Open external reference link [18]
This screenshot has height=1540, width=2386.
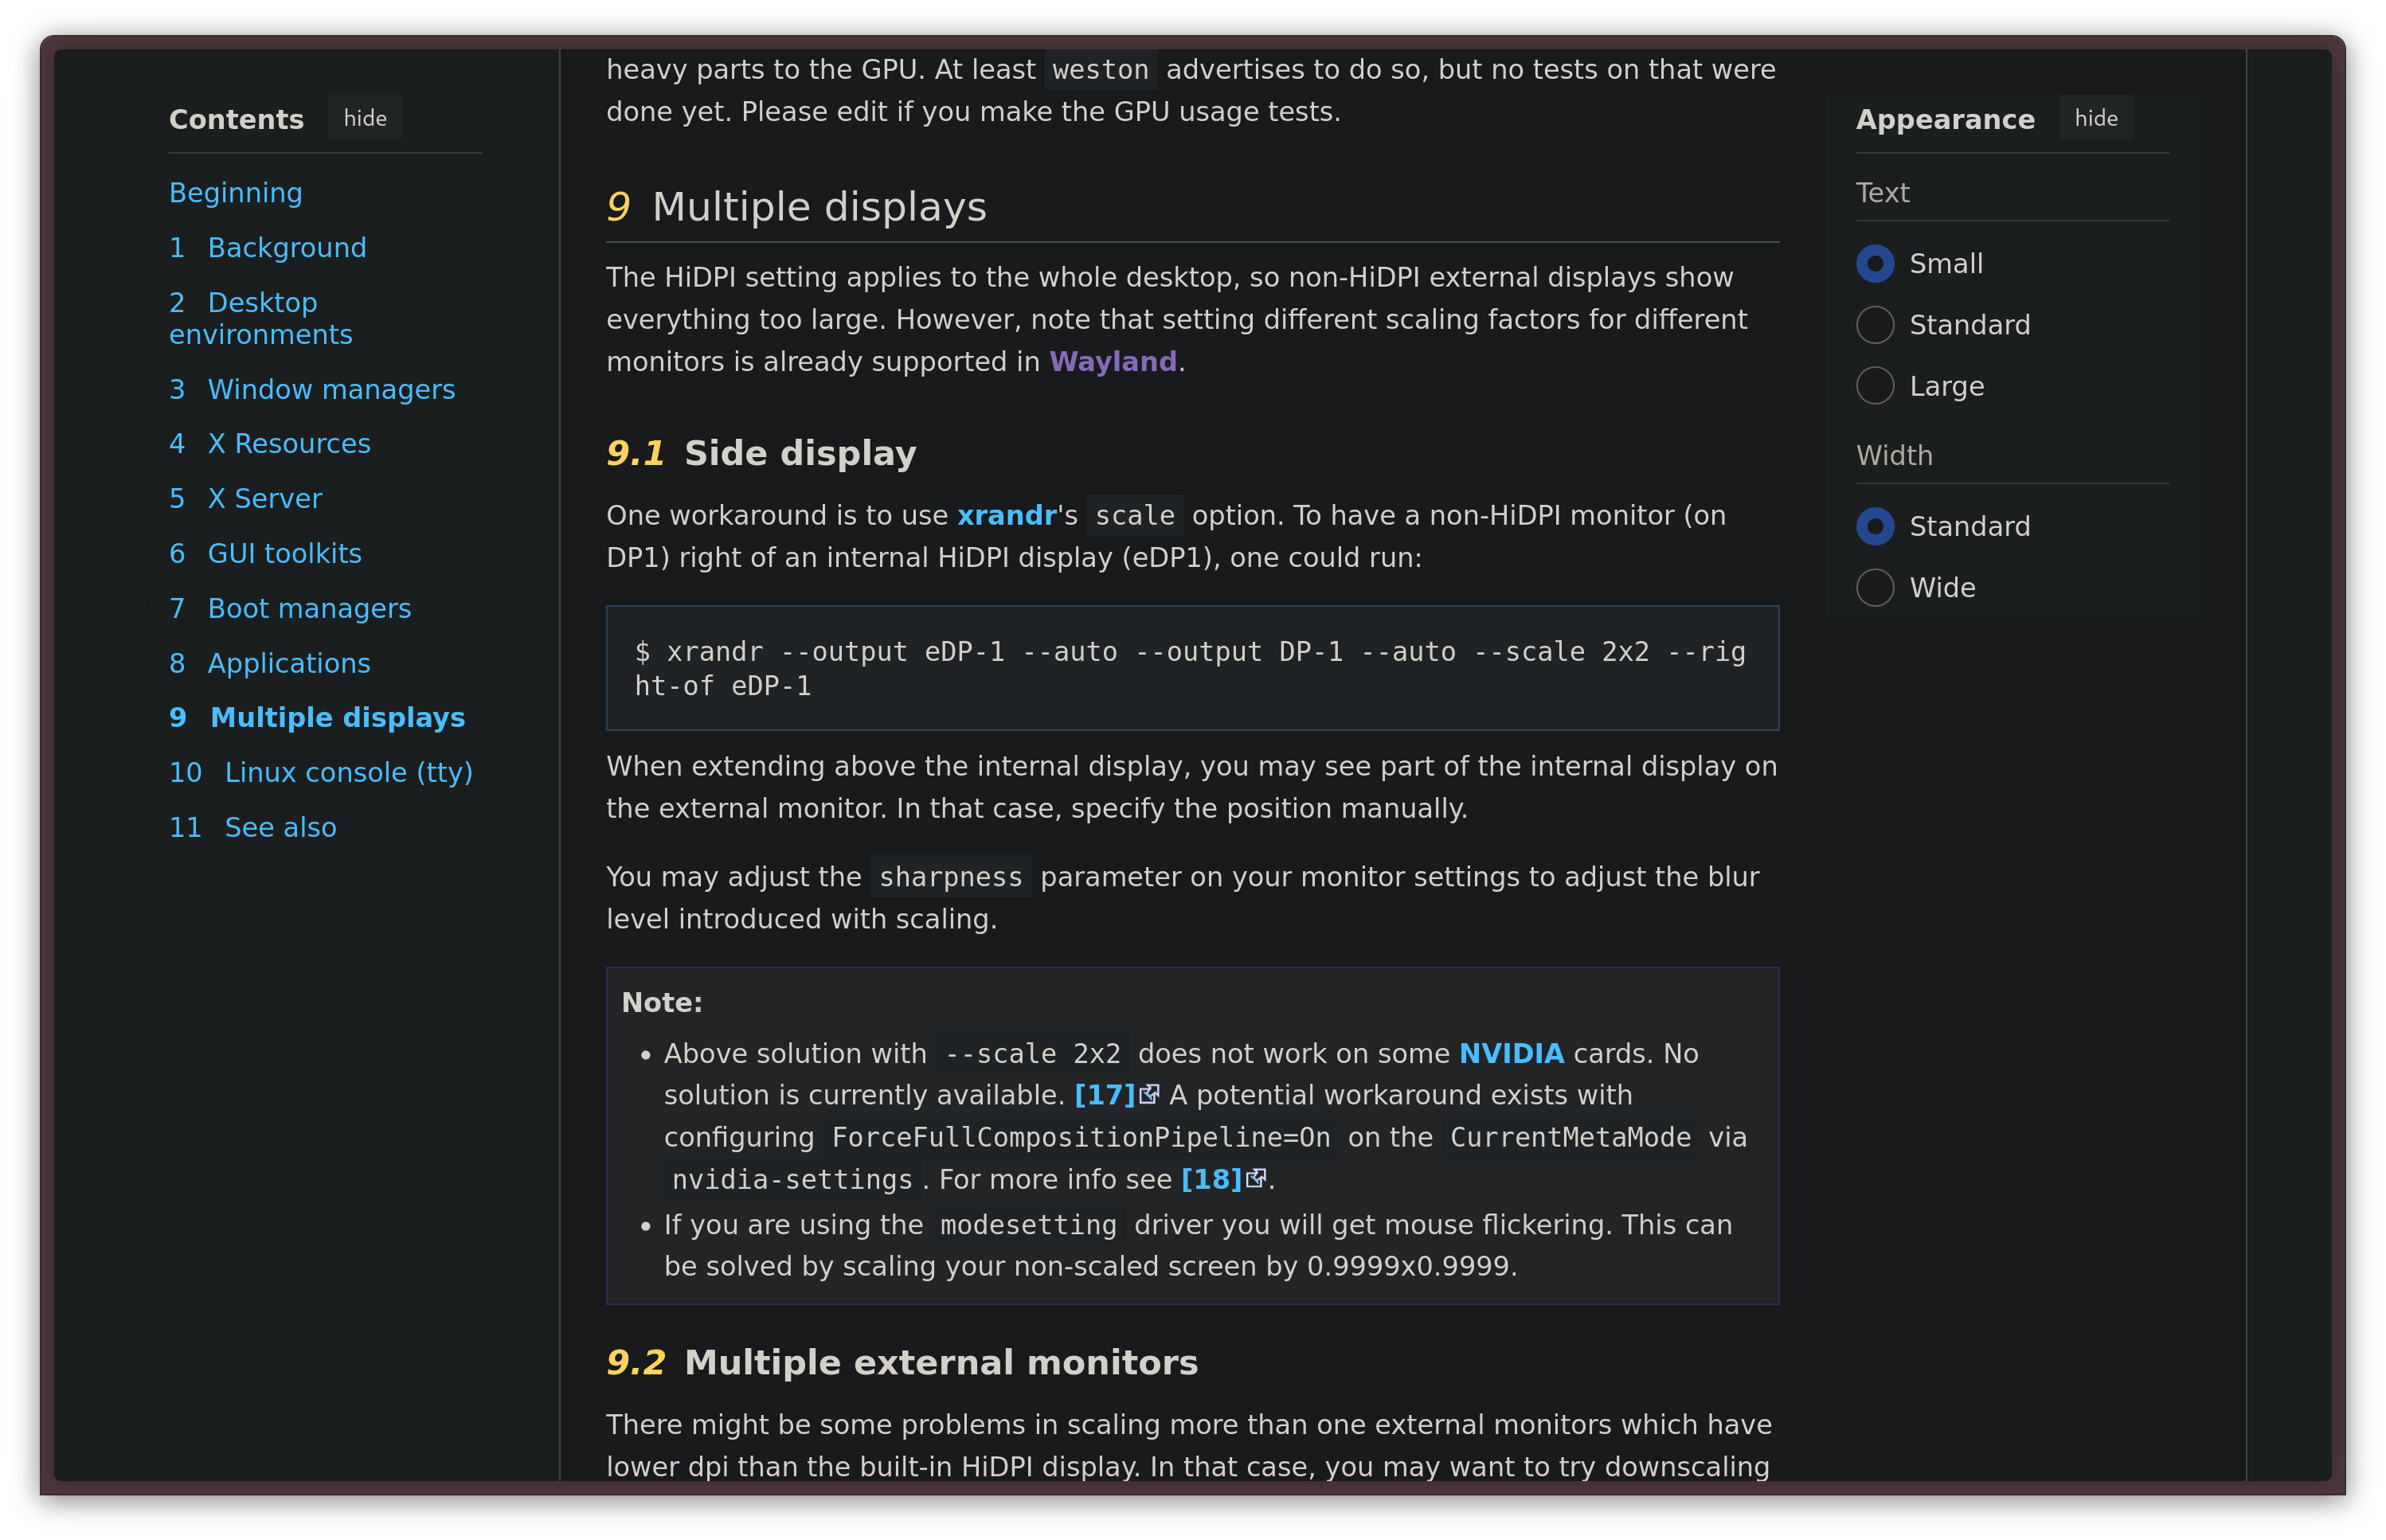(x=1212, y=1180)
